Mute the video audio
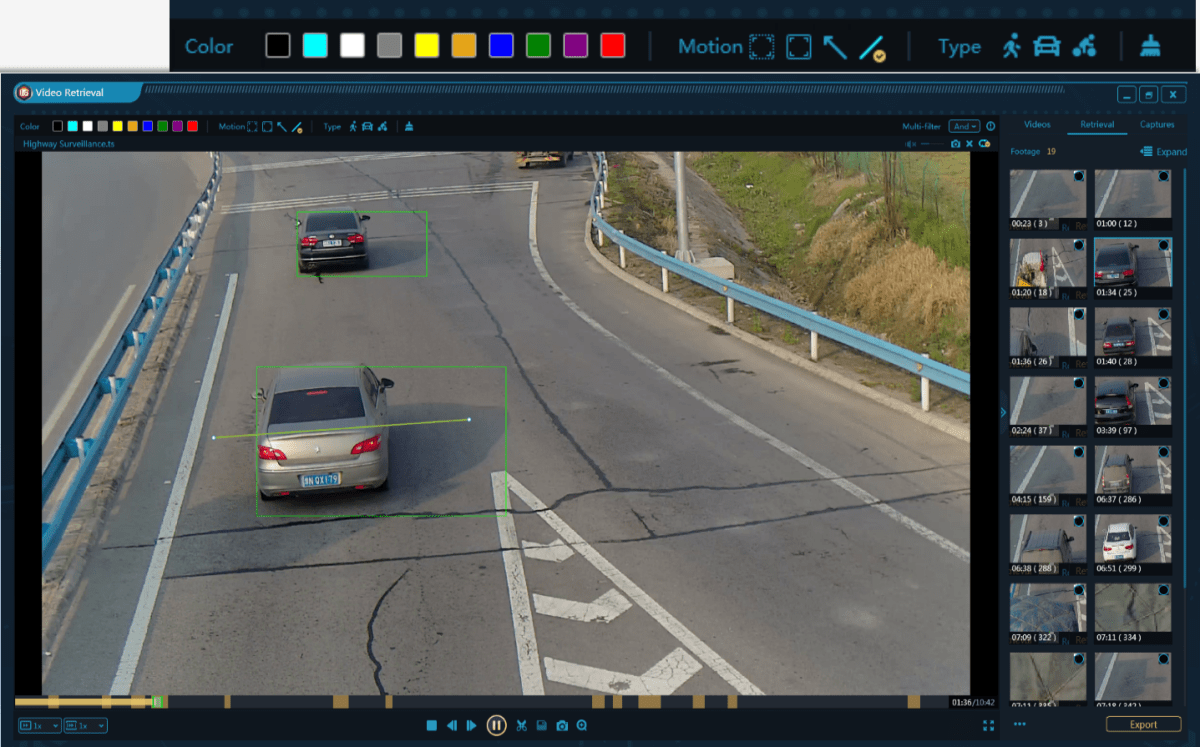The width and height of the screenshot is (1200, 747). [x=911, y=143]
